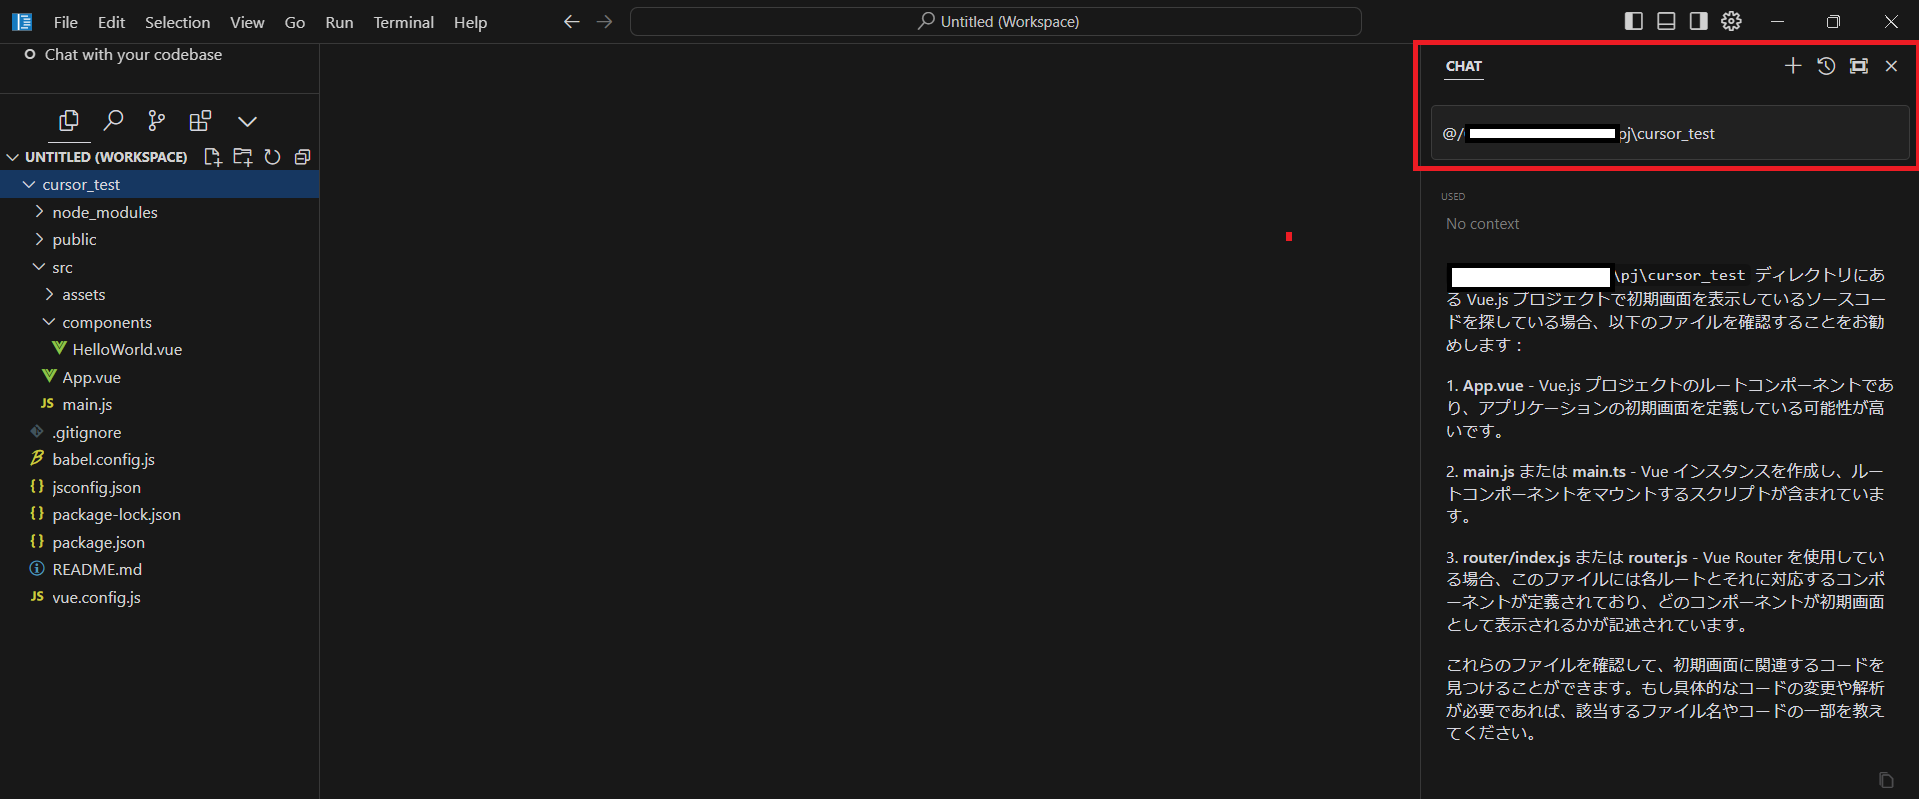
Task: Open chat history icon
Action: (1826, 66)
